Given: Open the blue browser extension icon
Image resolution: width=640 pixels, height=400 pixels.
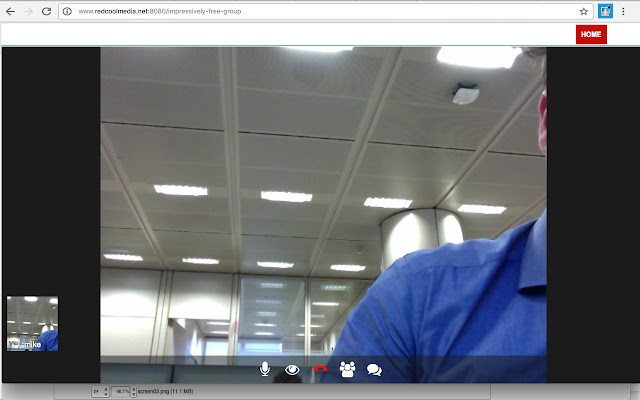Looking at the screenshot, I should point(605,11).
